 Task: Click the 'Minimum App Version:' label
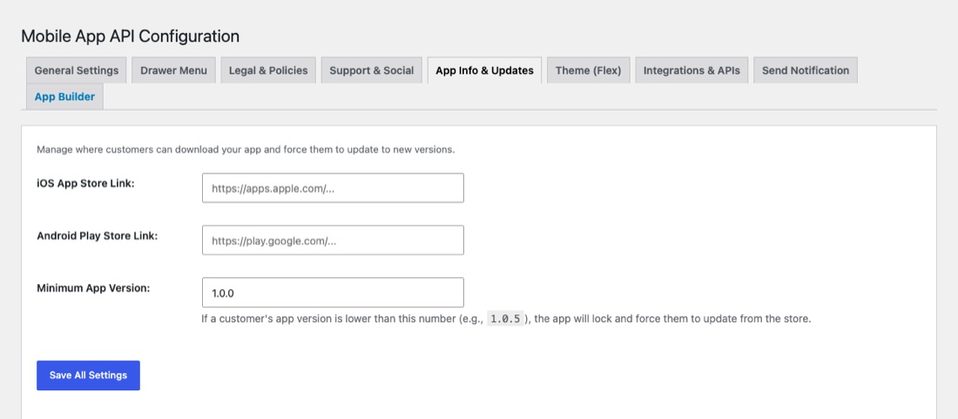(x=93, y=288)
